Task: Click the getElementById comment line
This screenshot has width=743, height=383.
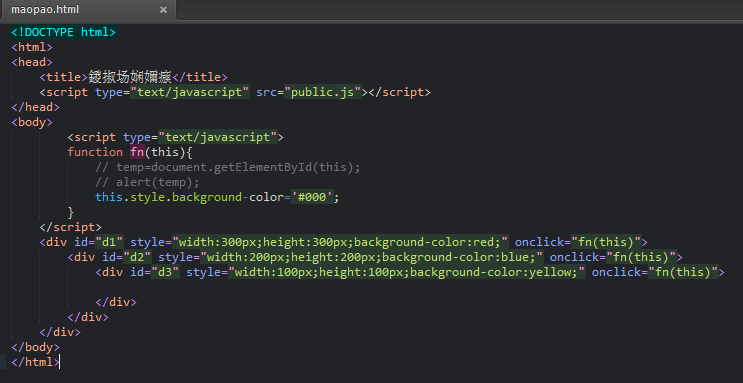Action: click(228, 167)
